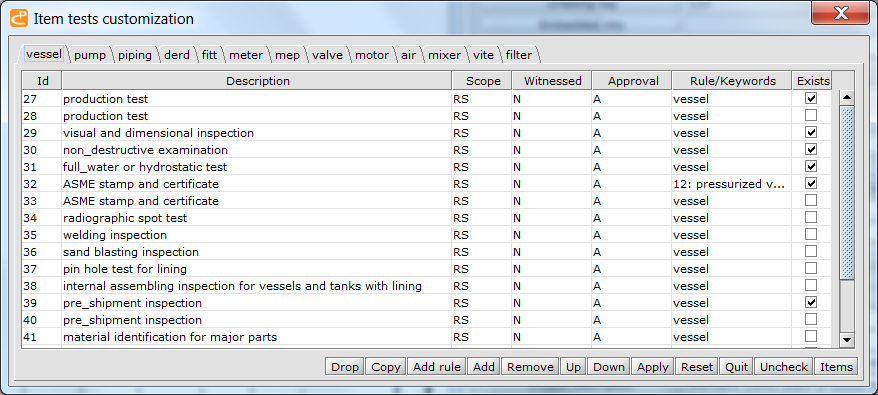This screenshot has height=395, width=878.
Task: Click the Scope column header
Action: click(x=483, y=81)
